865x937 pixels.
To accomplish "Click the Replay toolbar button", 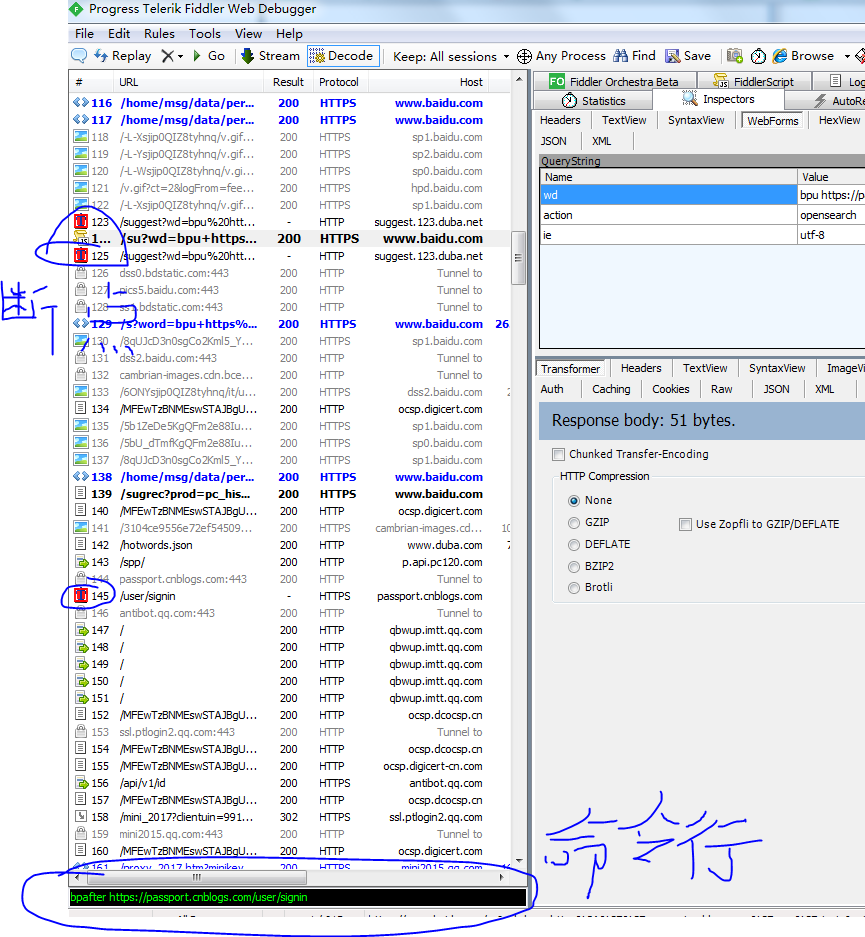I will (122, 56).
